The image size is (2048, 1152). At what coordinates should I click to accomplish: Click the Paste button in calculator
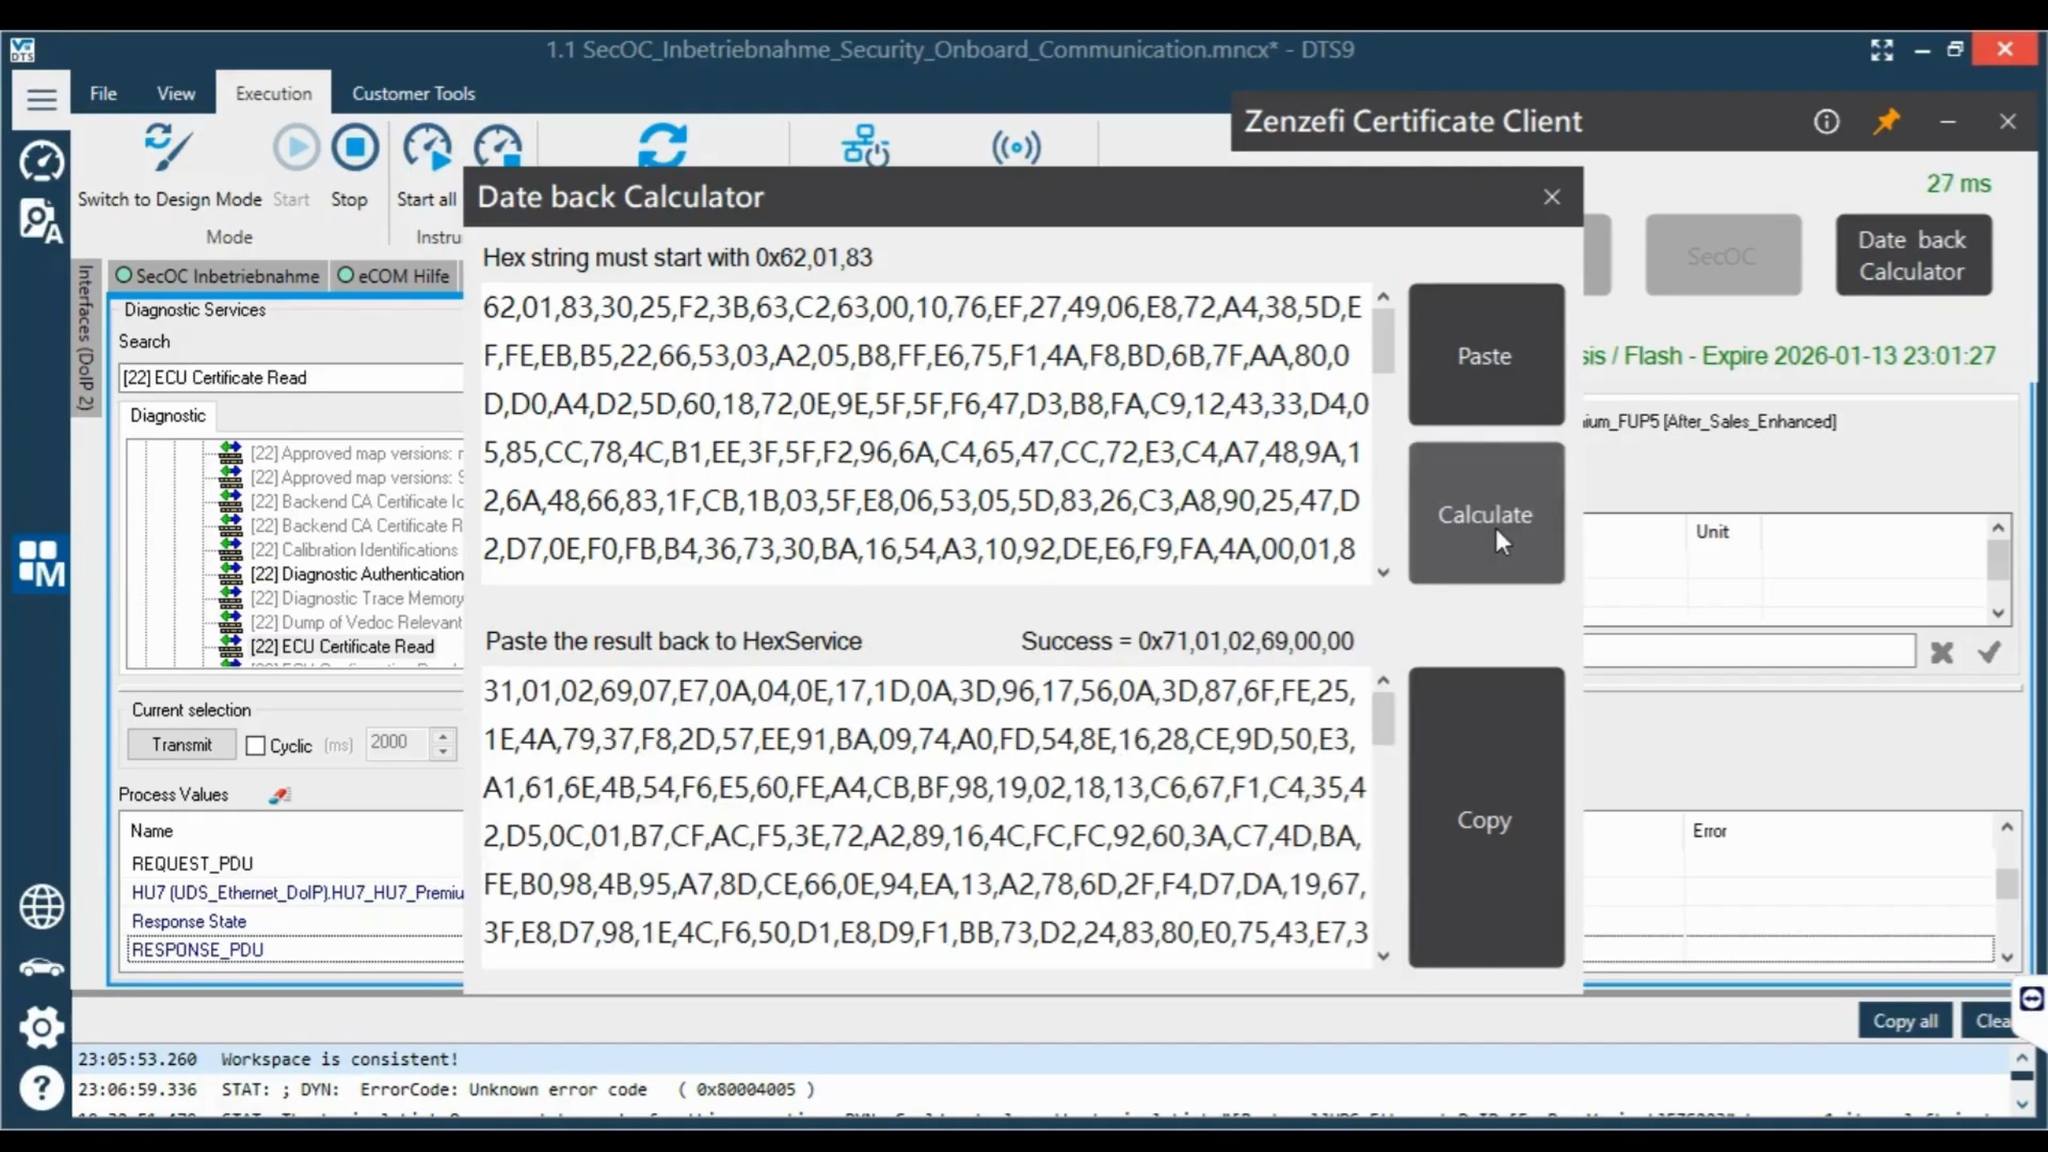click(1485, 355)
